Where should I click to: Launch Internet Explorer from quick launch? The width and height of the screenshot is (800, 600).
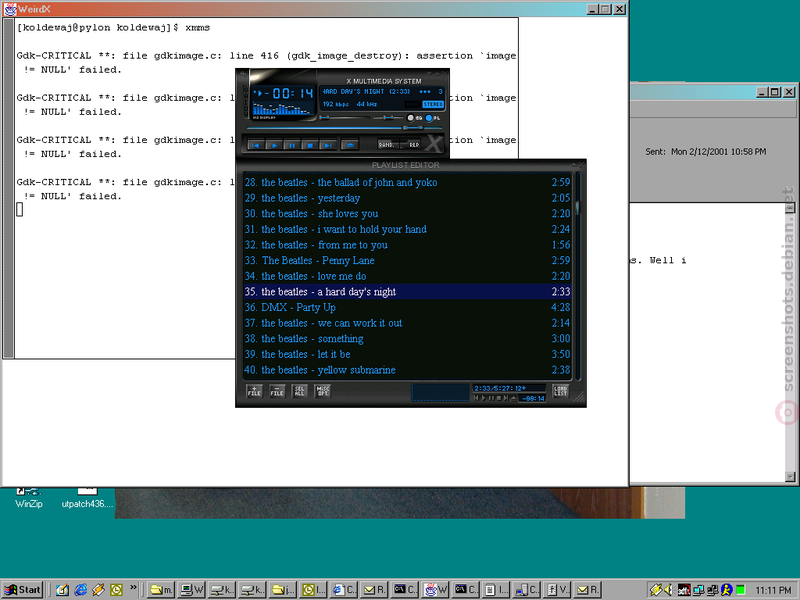[80, 590]
